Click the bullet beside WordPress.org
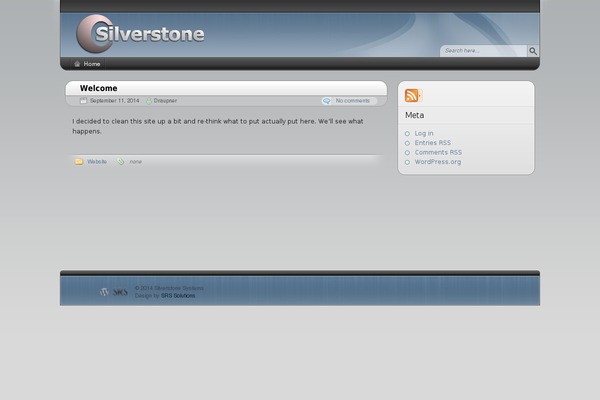Viewport: 600px width, 400px height. coord(407,162)
